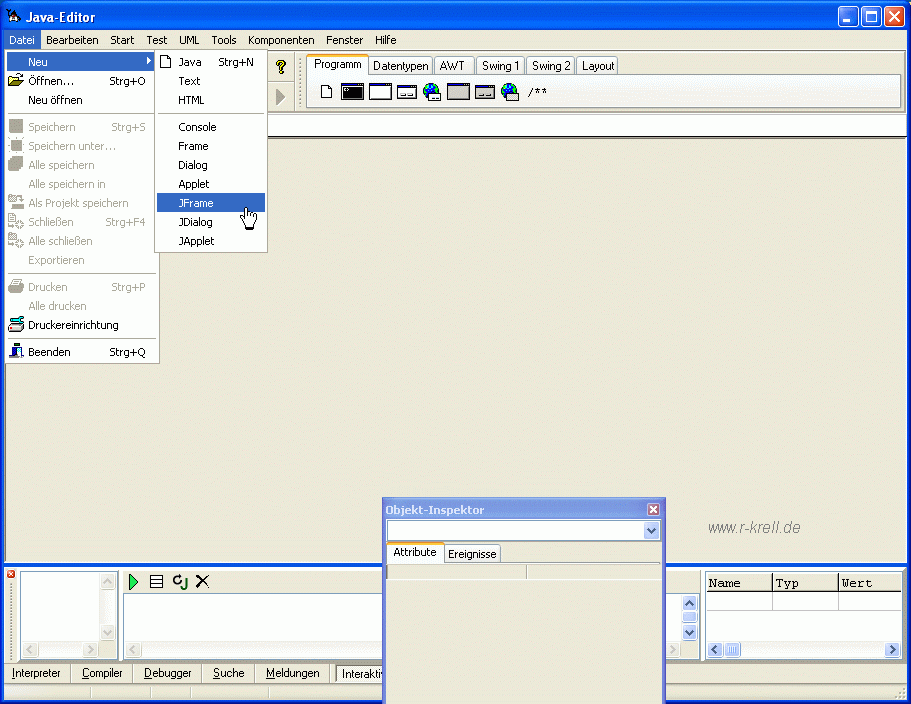911x704 pixels.
Task: Click the list icon beside the green arrow
Action: point(157,581)
